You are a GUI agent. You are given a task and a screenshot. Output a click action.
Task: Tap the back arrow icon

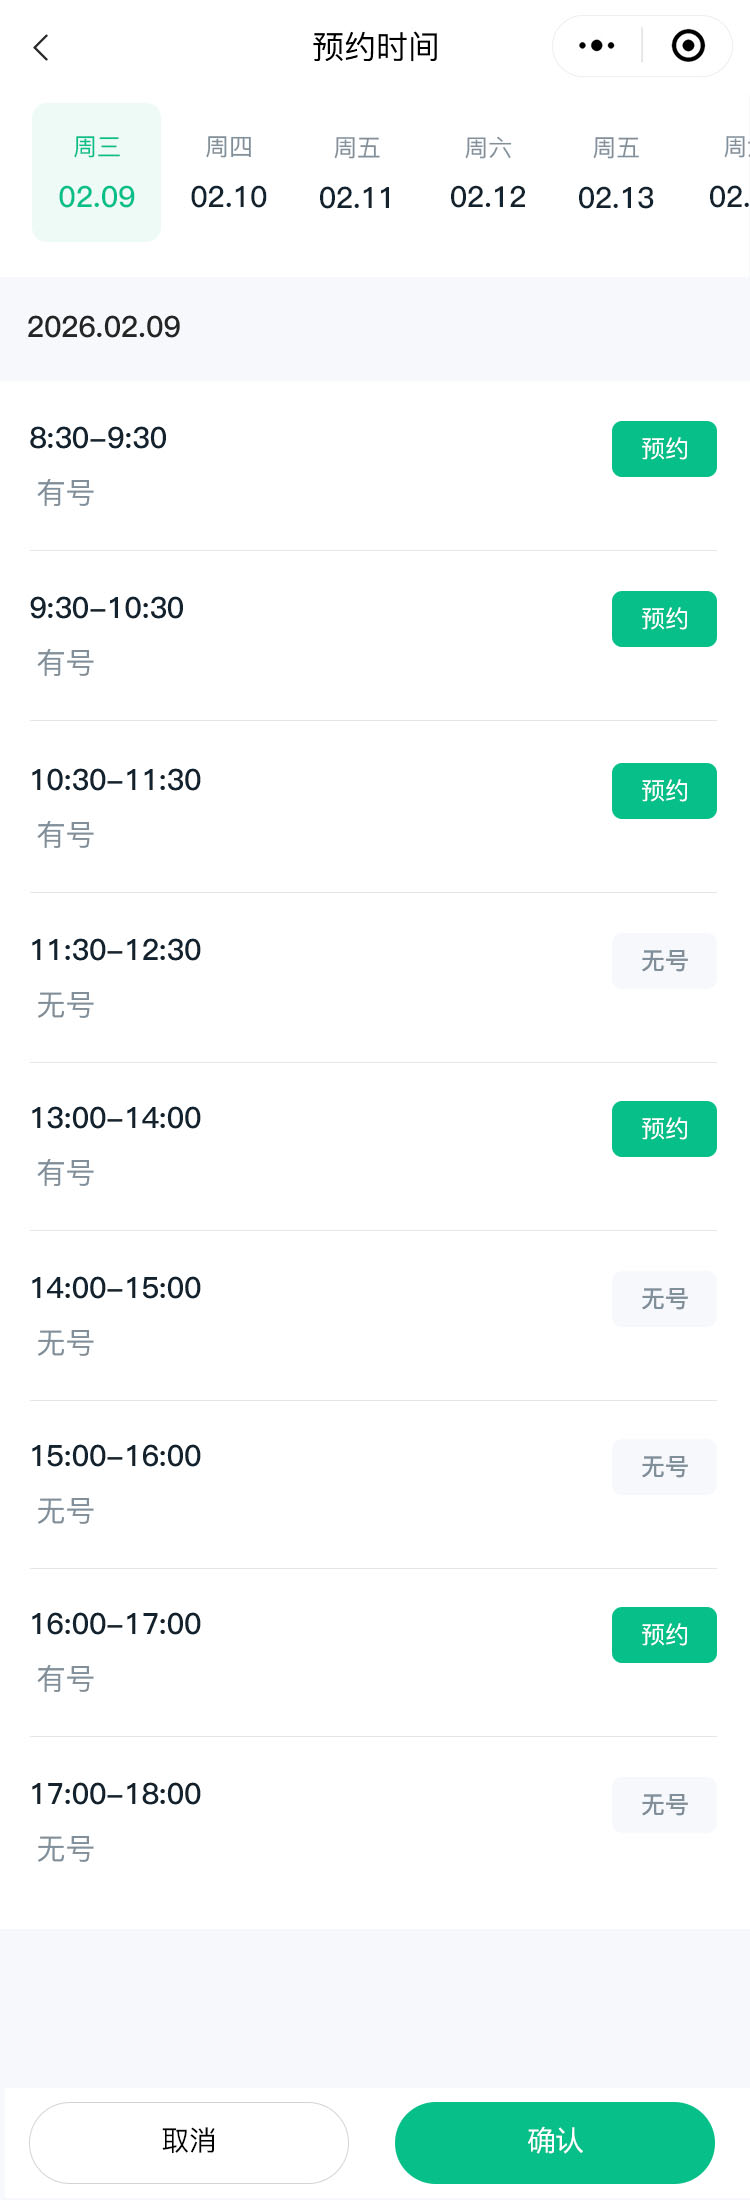(x=41, y=47)
